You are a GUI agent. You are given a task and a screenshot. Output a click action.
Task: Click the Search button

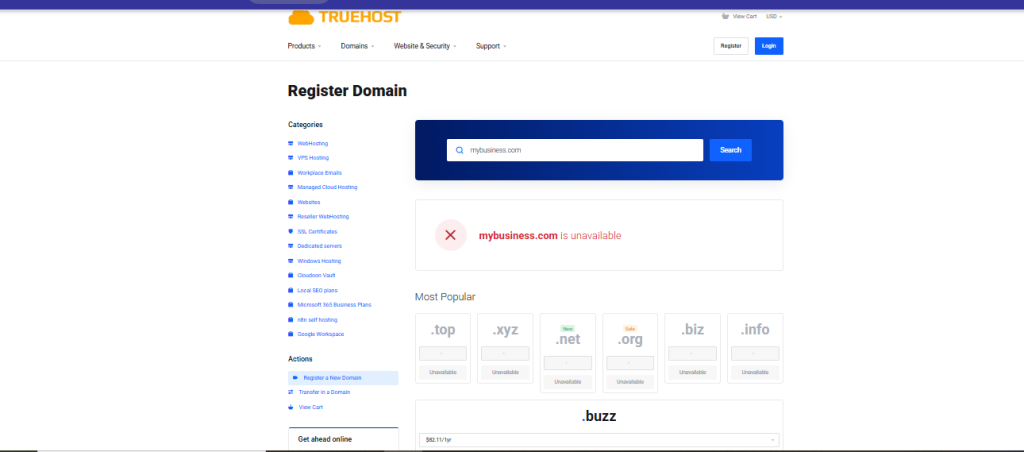coord(730,150)
